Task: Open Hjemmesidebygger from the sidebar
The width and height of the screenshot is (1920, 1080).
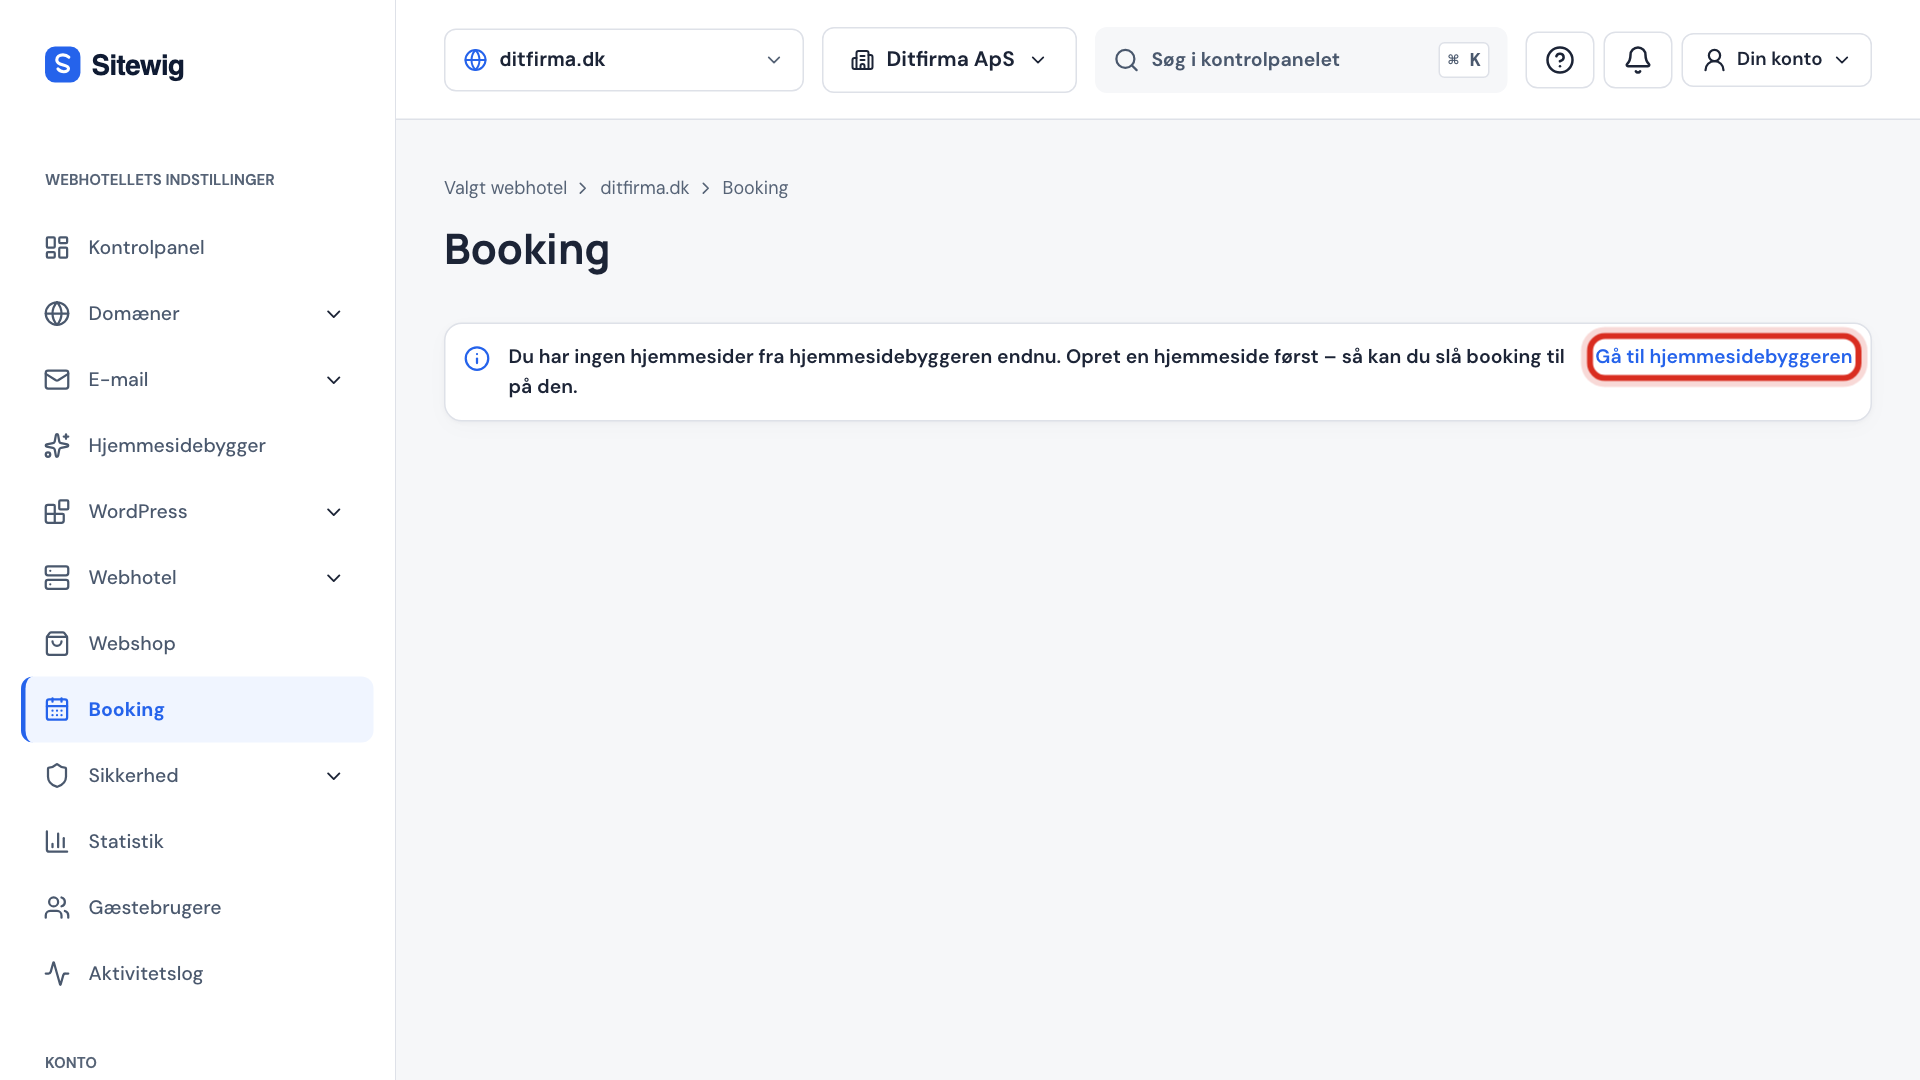Action: [197, 445]
